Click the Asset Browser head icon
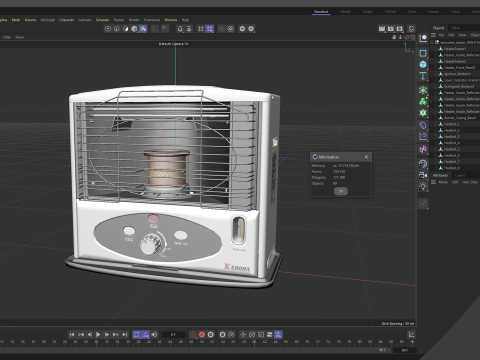 pos(411,29)
